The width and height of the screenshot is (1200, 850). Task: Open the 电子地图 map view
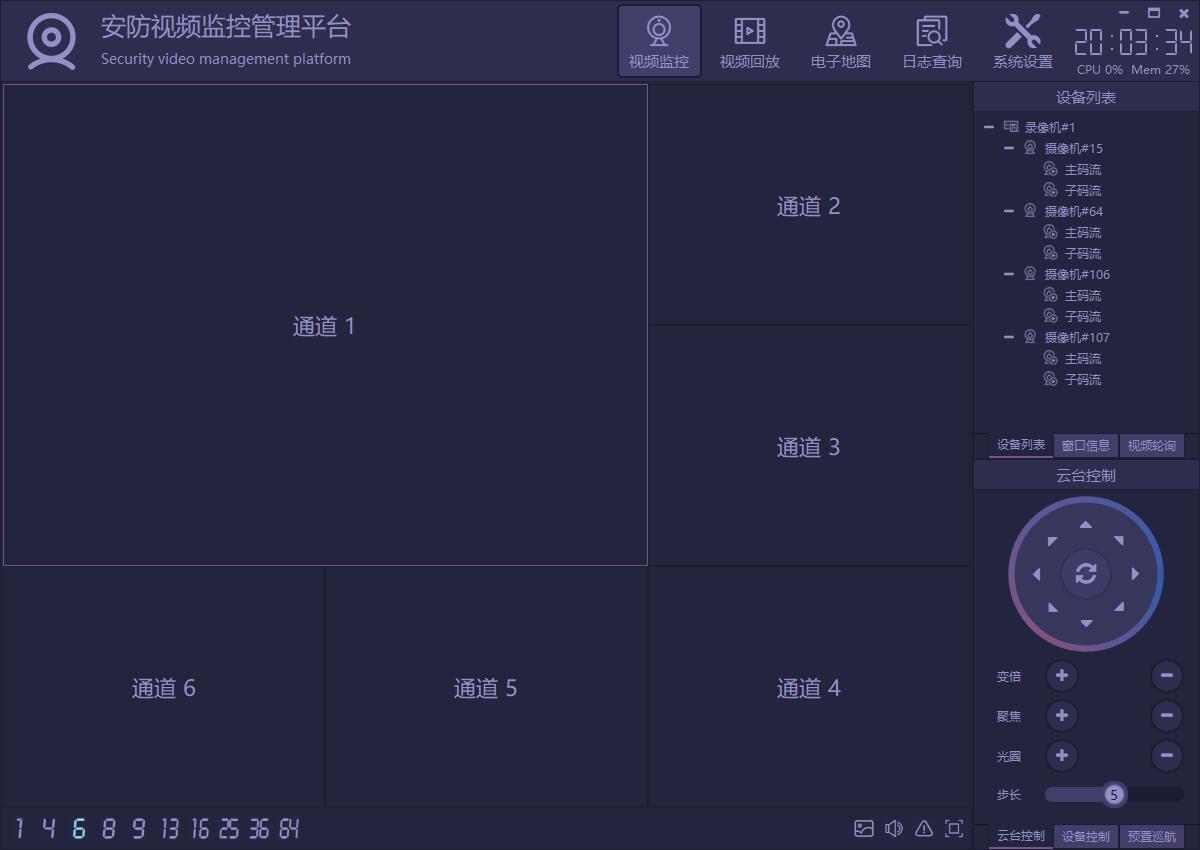(840, 42)
